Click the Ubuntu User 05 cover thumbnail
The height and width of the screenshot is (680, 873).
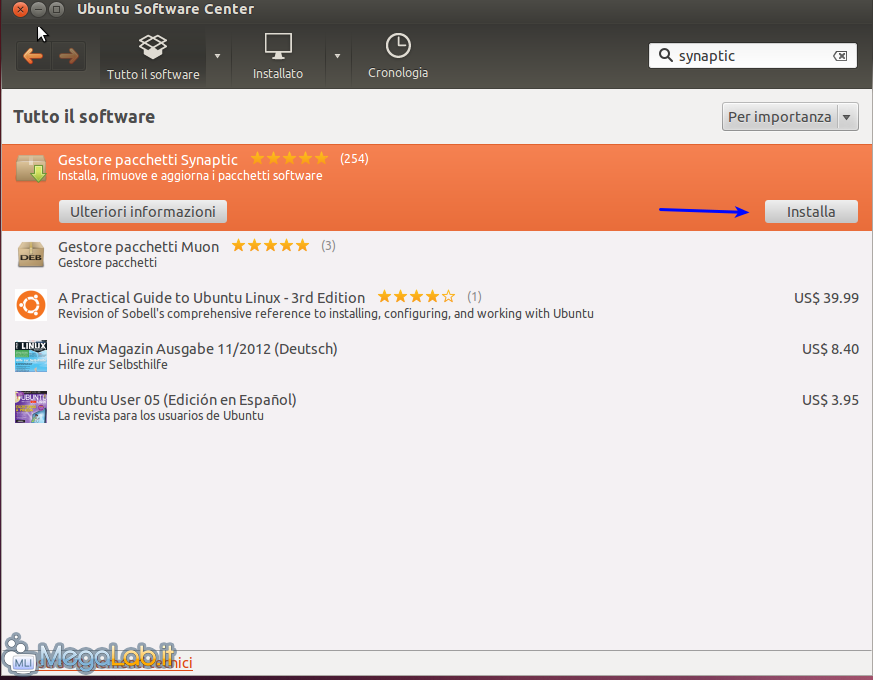coord(31,407)
